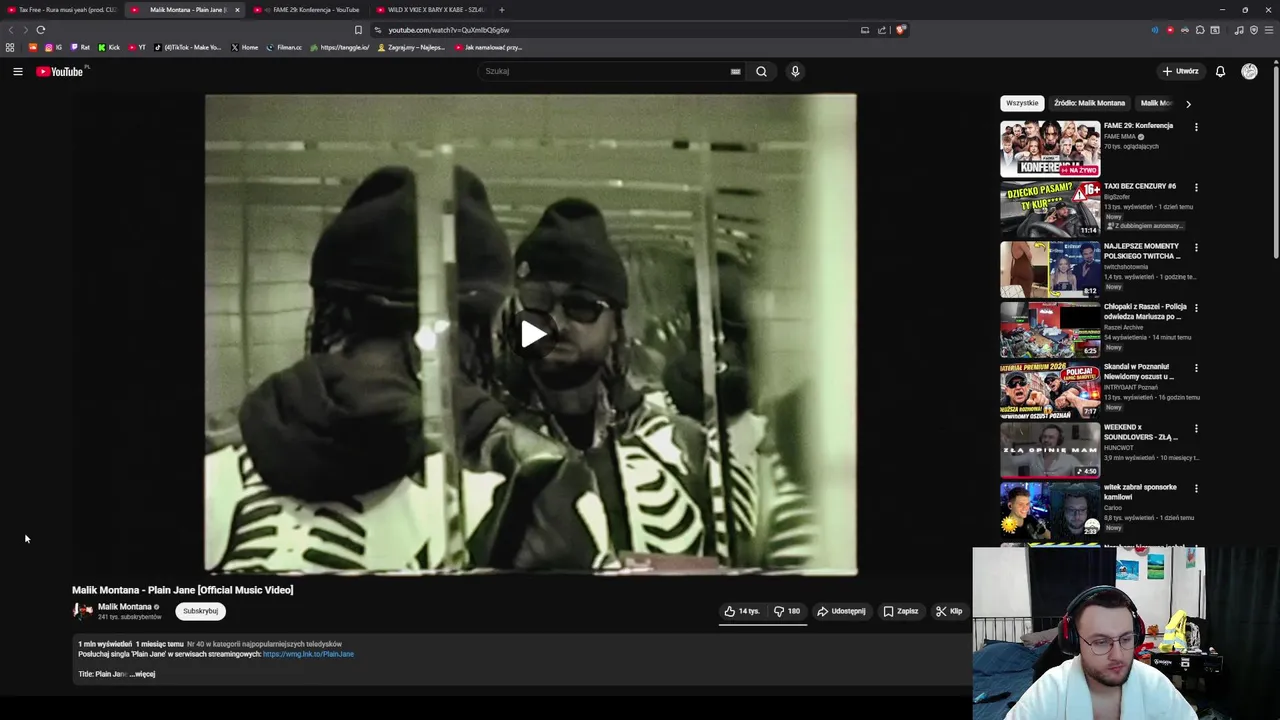This screenshot has height=720, width=1280.
Task: Subscribe using the Subskrybuj button
Action: (x=200, y=611)
